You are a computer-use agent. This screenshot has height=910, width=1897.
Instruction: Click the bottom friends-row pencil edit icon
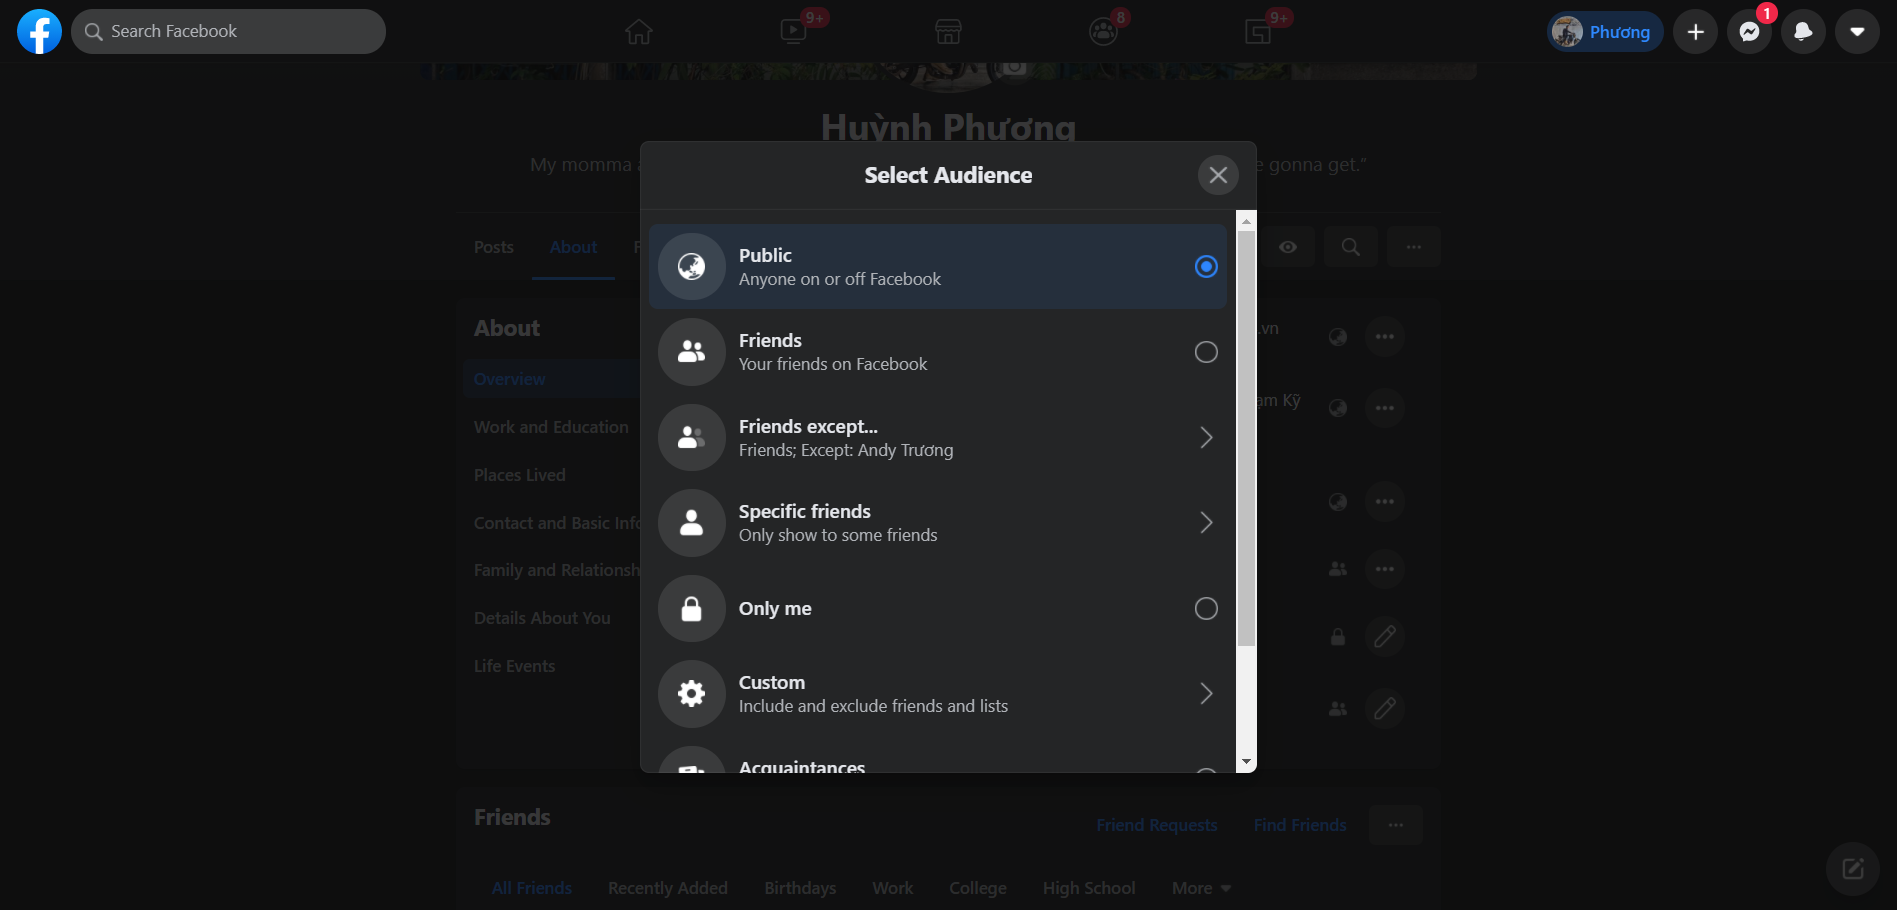(x=1385, y=709)
